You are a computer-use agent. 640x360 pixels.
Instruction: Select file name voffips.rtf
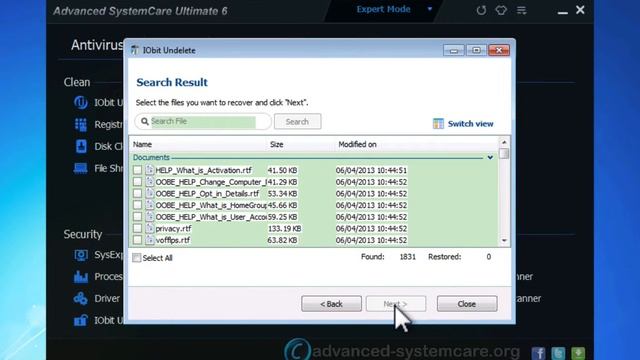[173, 240]
